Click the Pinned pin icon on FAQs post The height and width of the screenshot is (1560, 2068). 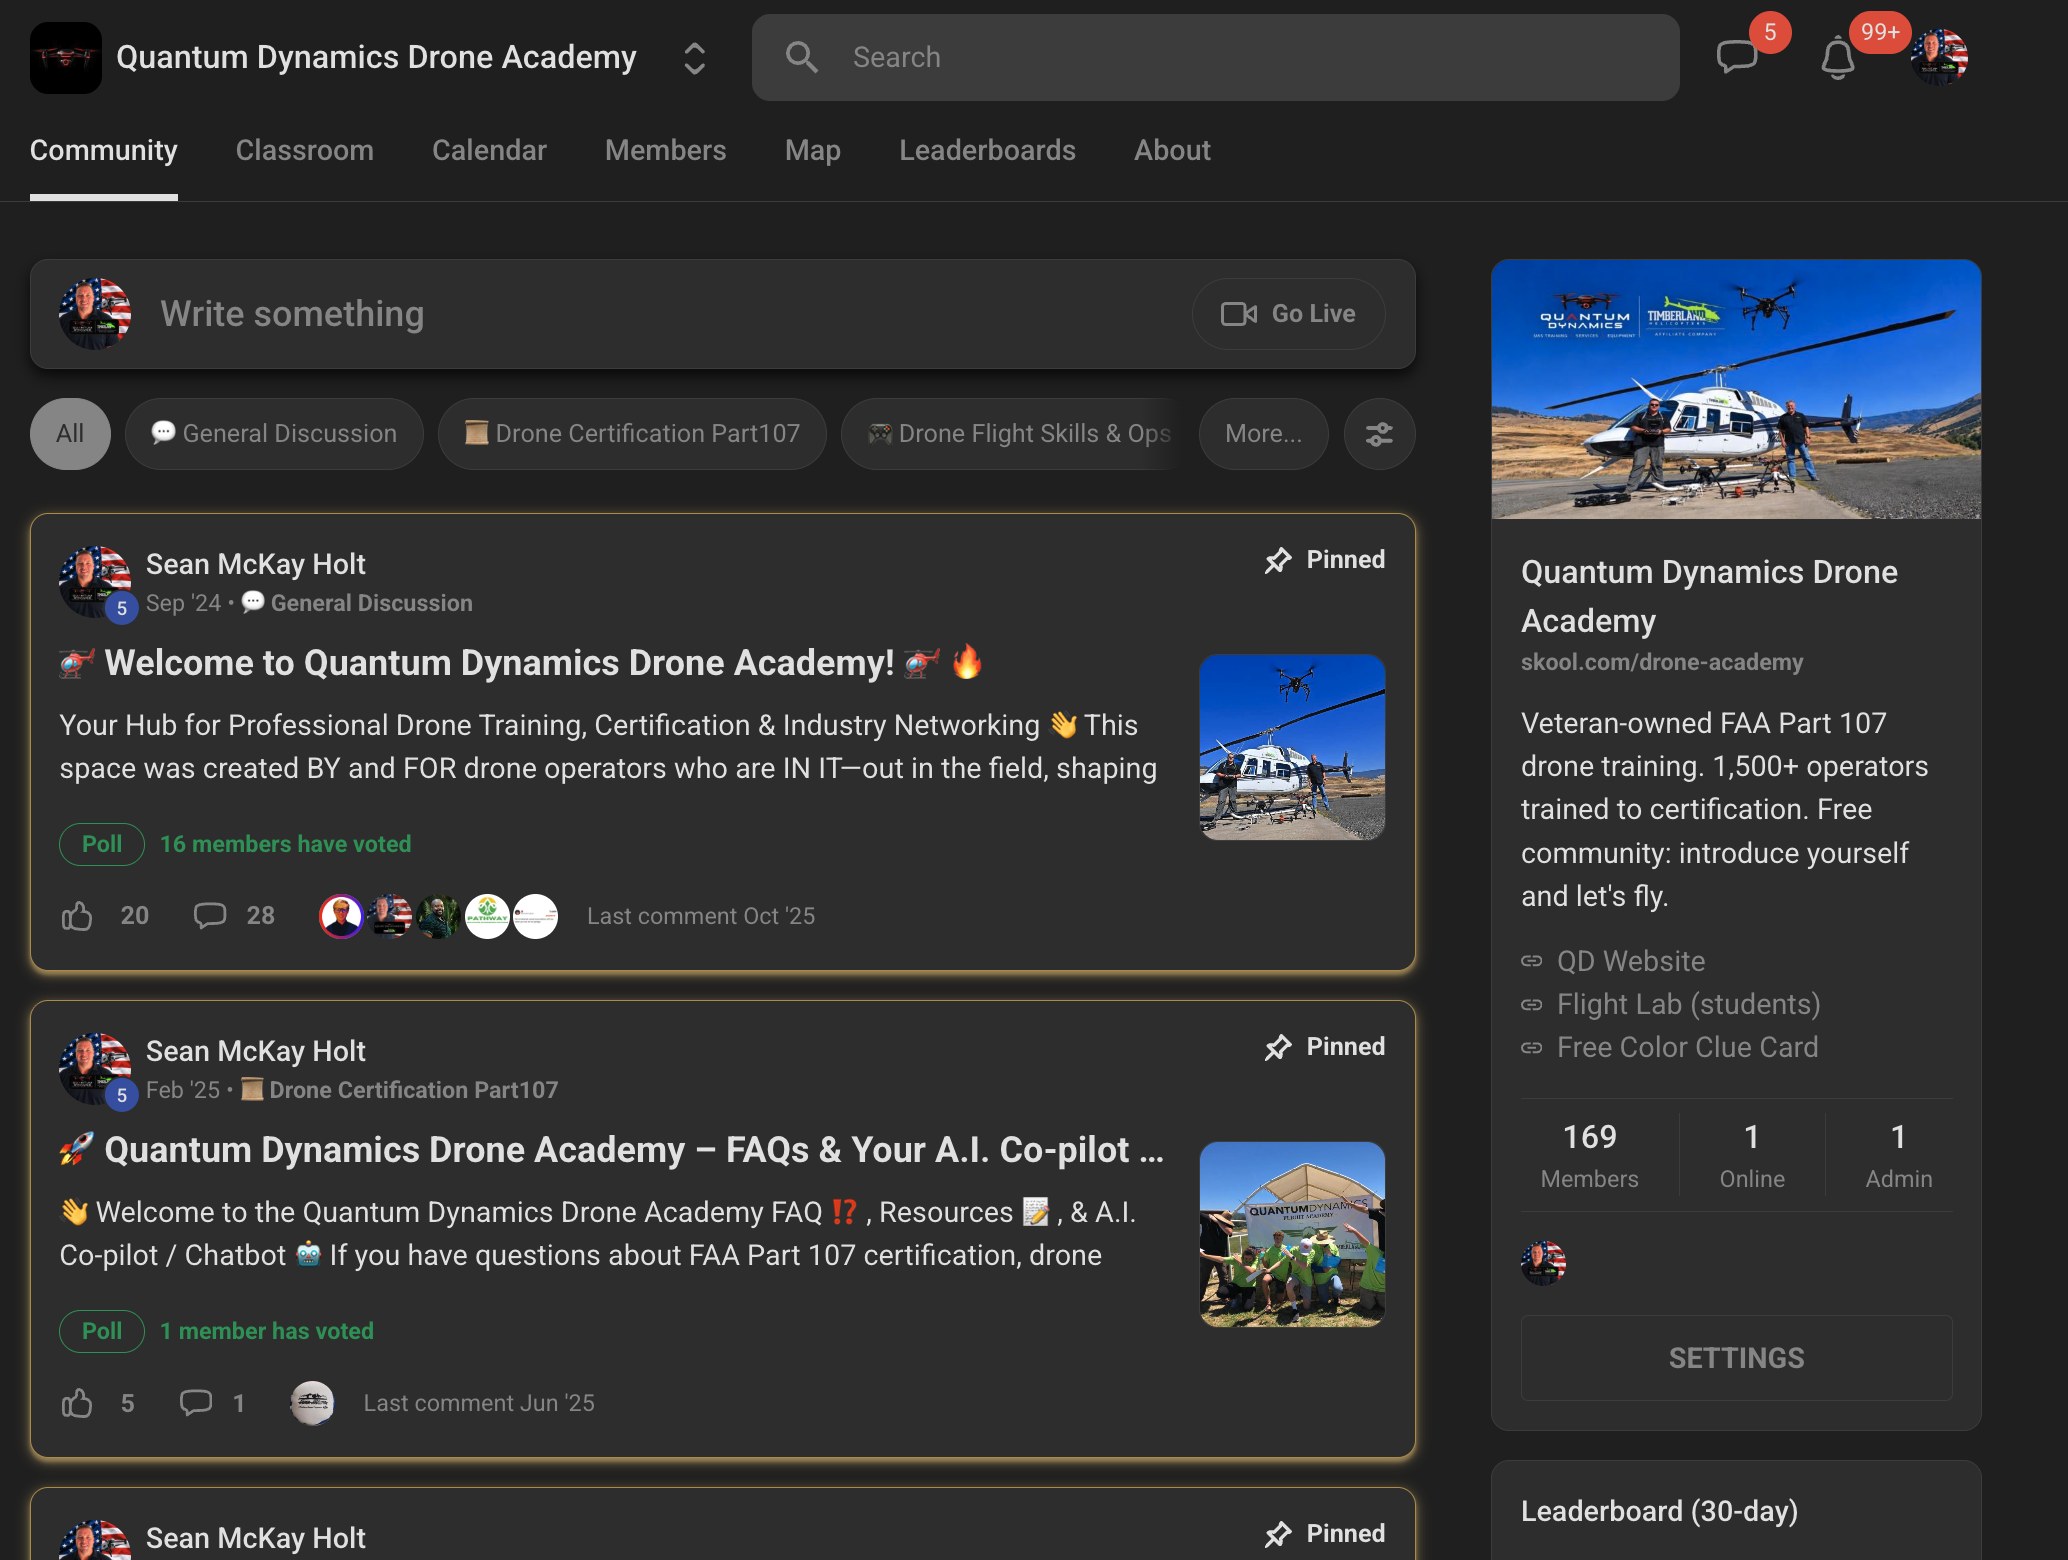(1278, 1047)
